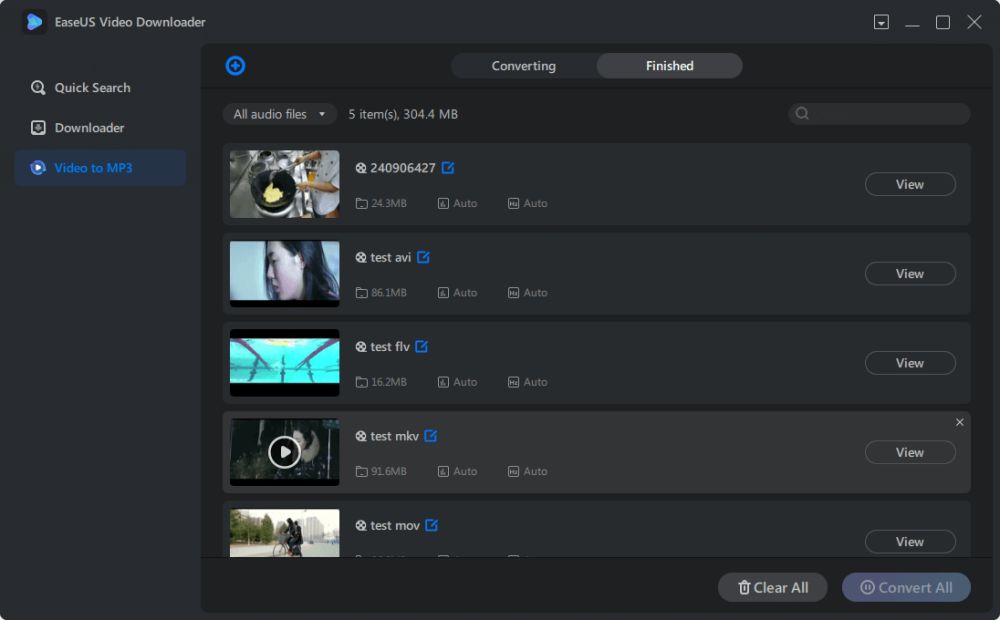This screenshot has width=1000, height=620.
Task: Click the blue add file plus icon
Action: click(235, 66)
